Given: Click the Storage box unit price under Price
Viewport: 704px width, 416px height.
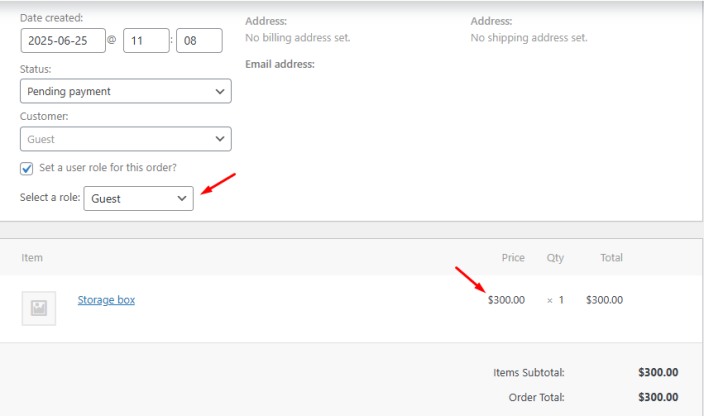Looking at the screenshot, I should [x=506, y=300].
